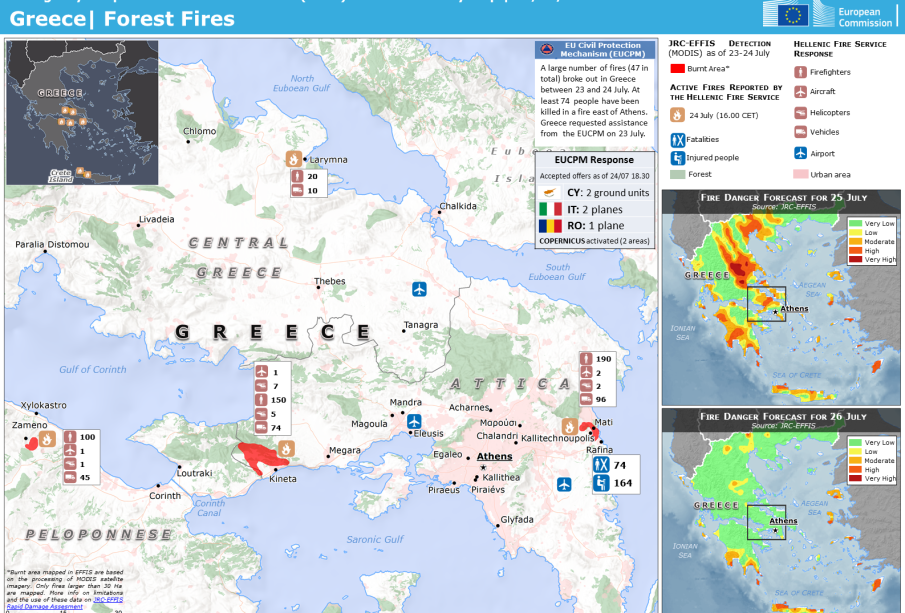Screen dimensions: 905x613
Task: Click the Chalkida city label
Action: 458,206
